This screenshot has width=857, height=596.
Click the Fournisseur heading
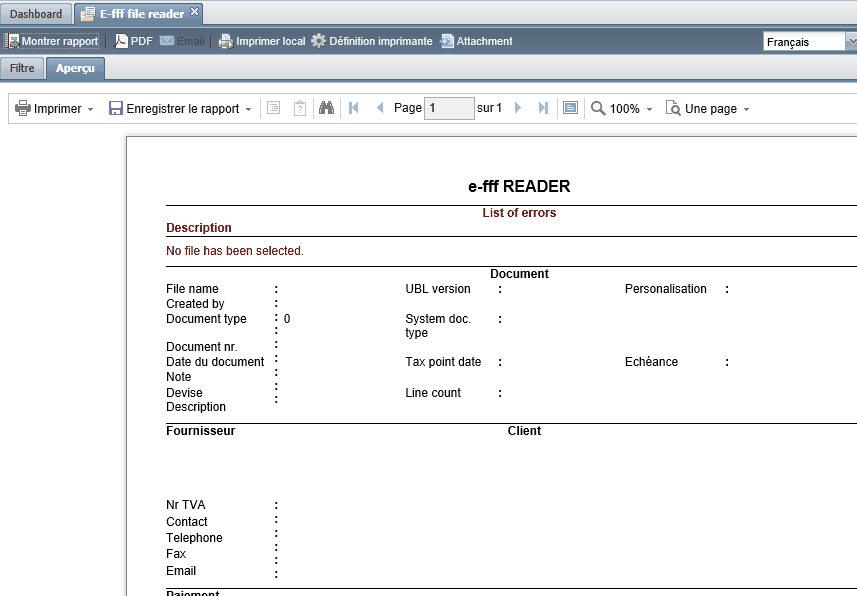coord(201,431)
